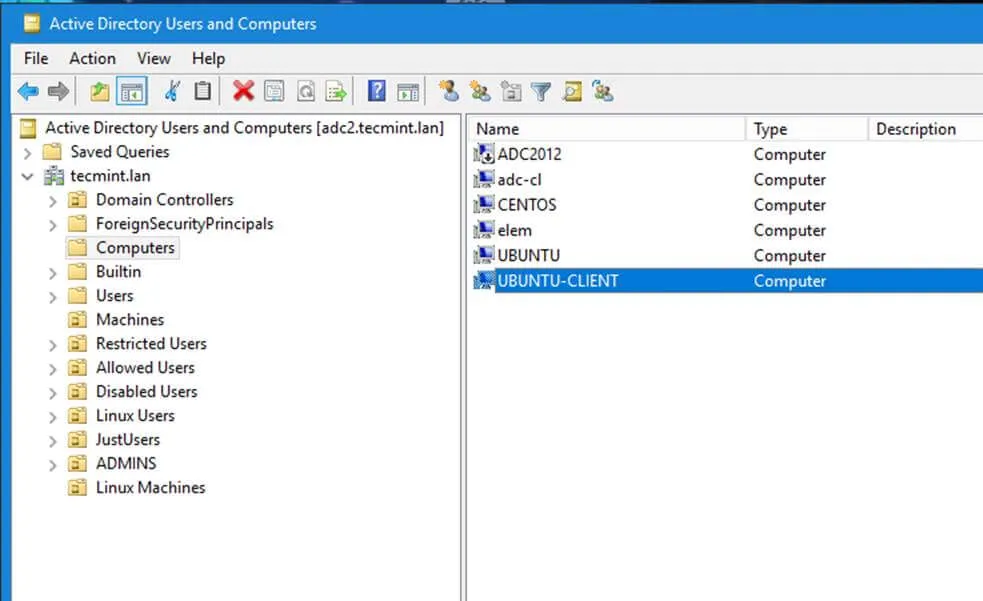Expand the Linux Users container

click(x=53, y=416)
